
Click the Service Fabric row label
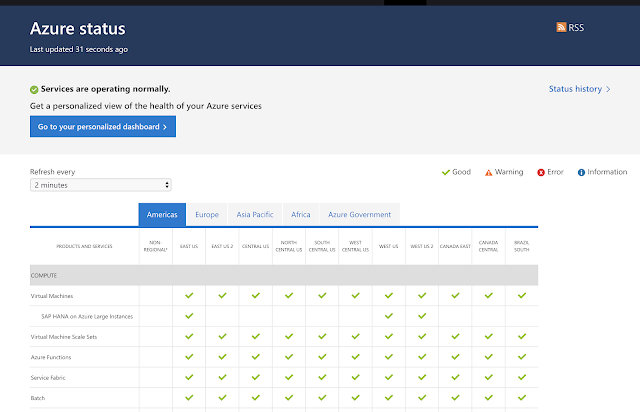coord(48,378)
